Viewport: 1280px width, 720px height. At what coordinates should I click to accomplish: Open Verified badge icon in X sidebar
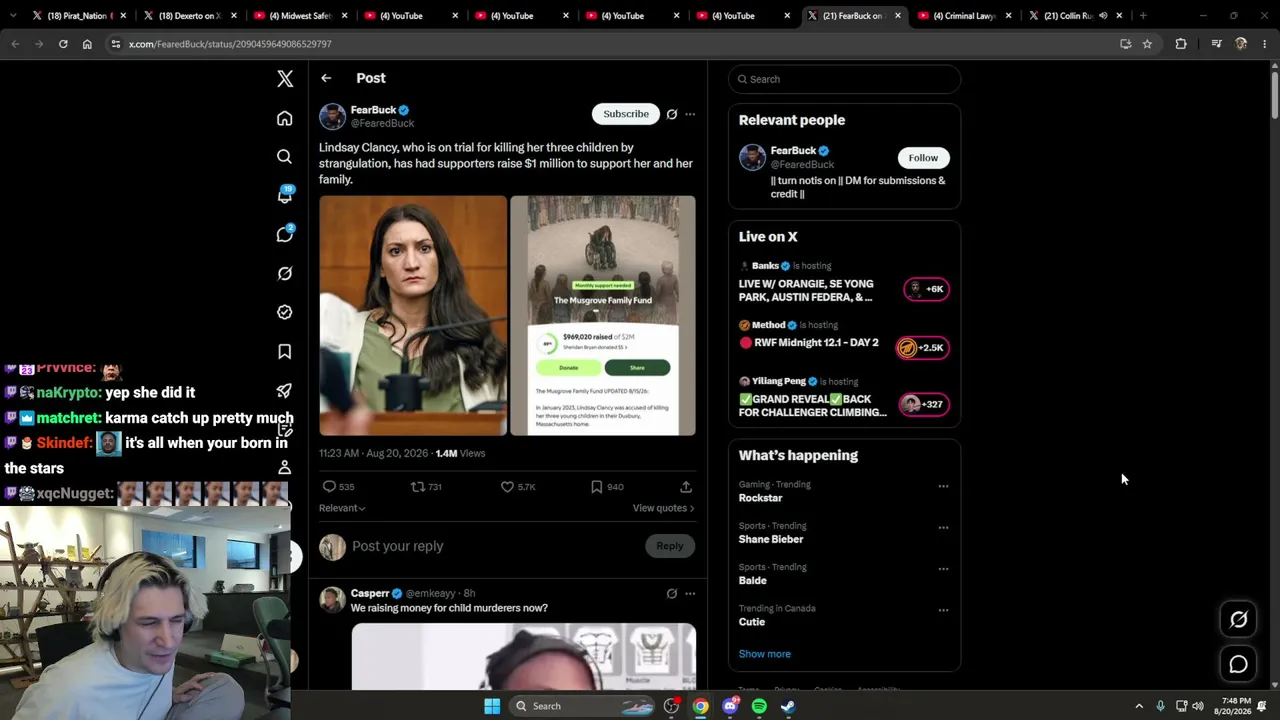[285, 312]
